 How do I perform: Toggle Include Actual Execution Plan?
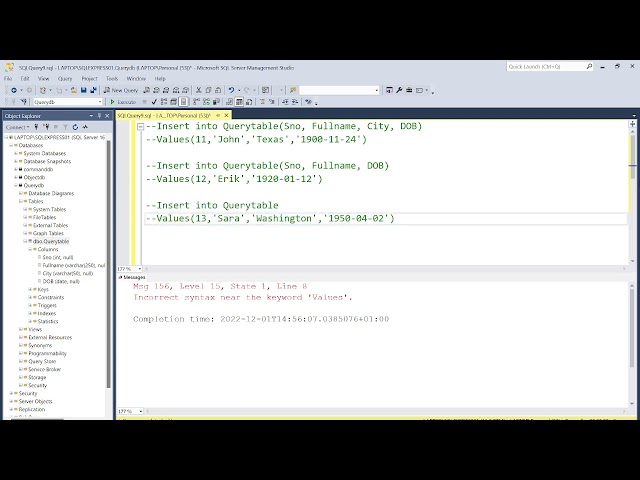pyautogui.click(x=197, y=102)
